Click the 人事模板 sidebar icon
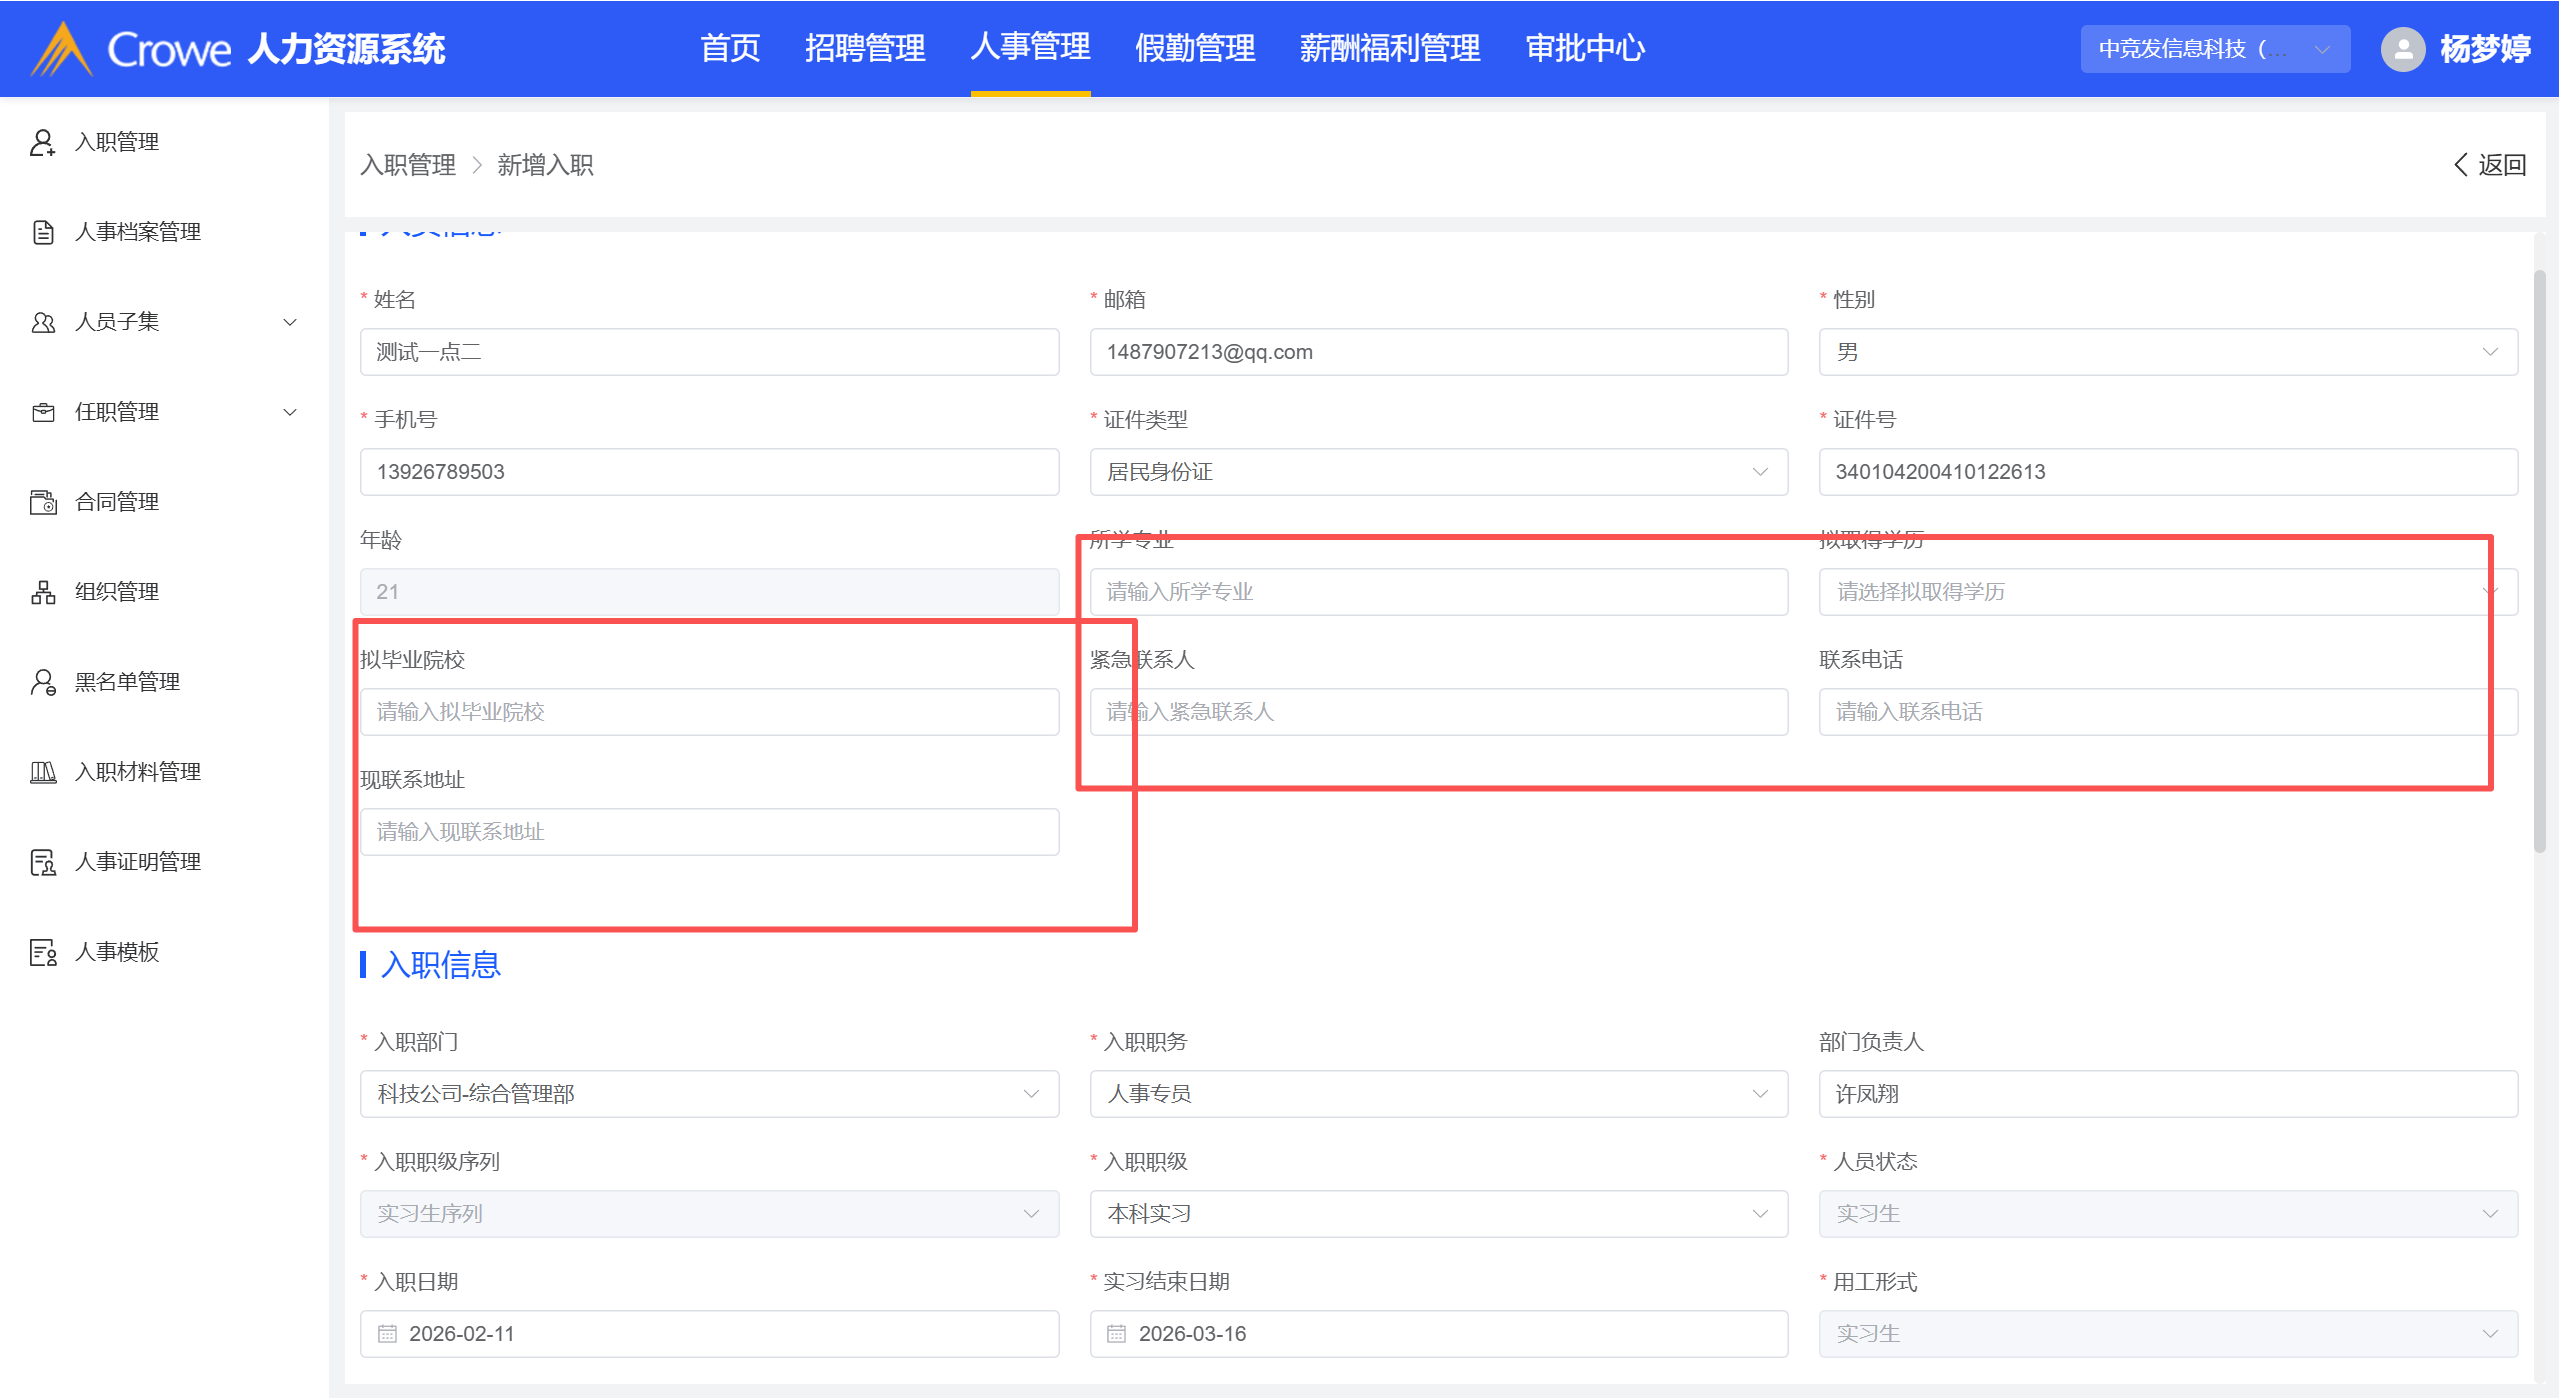Viewport: 2559px width, 1398px height. pos(42,952)
